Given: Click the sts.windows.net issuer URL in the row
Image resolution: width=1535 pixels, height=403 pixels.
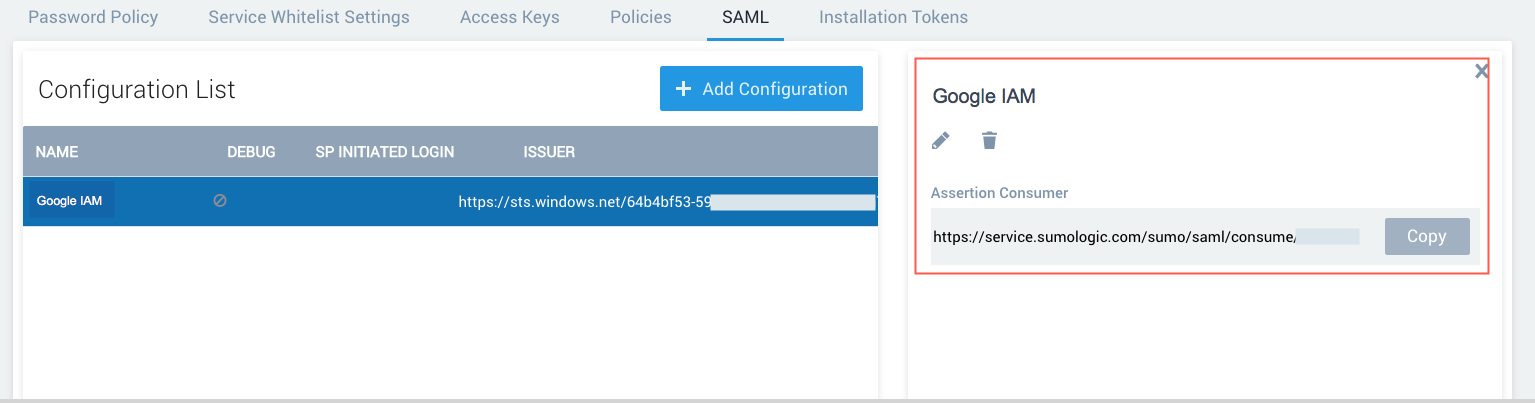Looking at the screenshot, I should point(584,201).
